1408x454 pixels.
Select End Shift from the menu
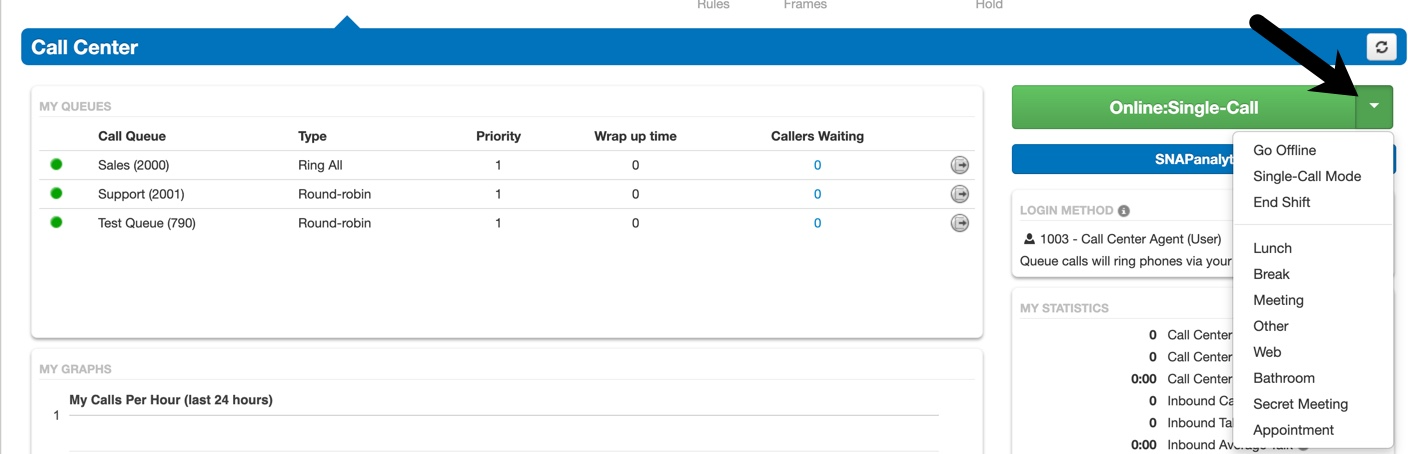pyautogui.click(x=1281, y=202)
